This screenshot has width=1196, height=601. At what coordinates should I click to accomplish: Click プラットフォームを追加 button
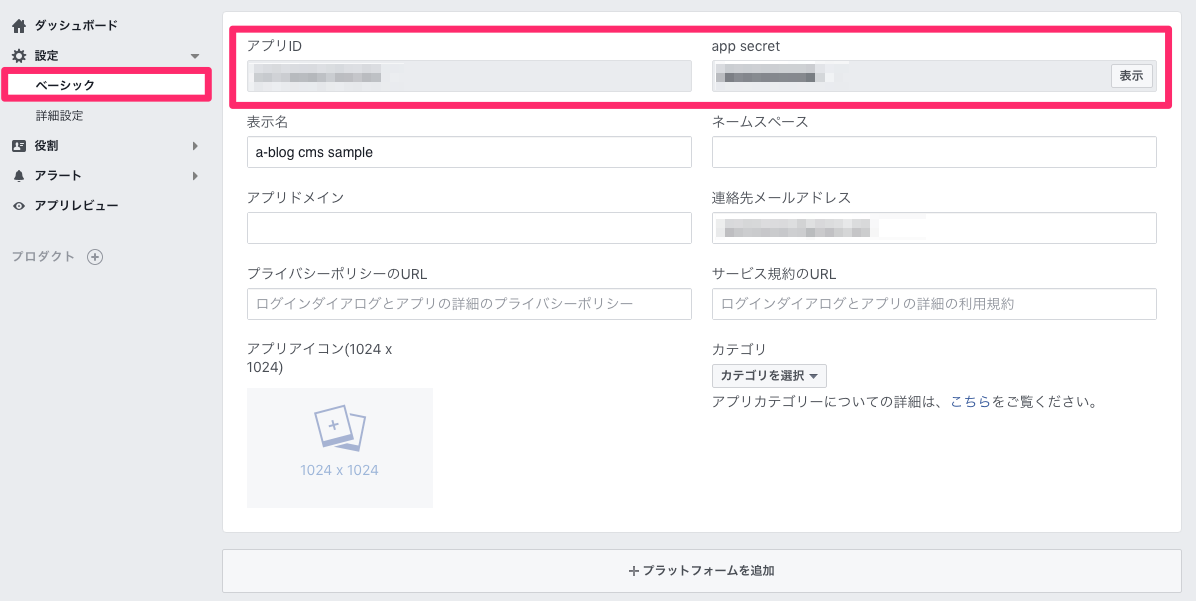[x=701, y=571]
